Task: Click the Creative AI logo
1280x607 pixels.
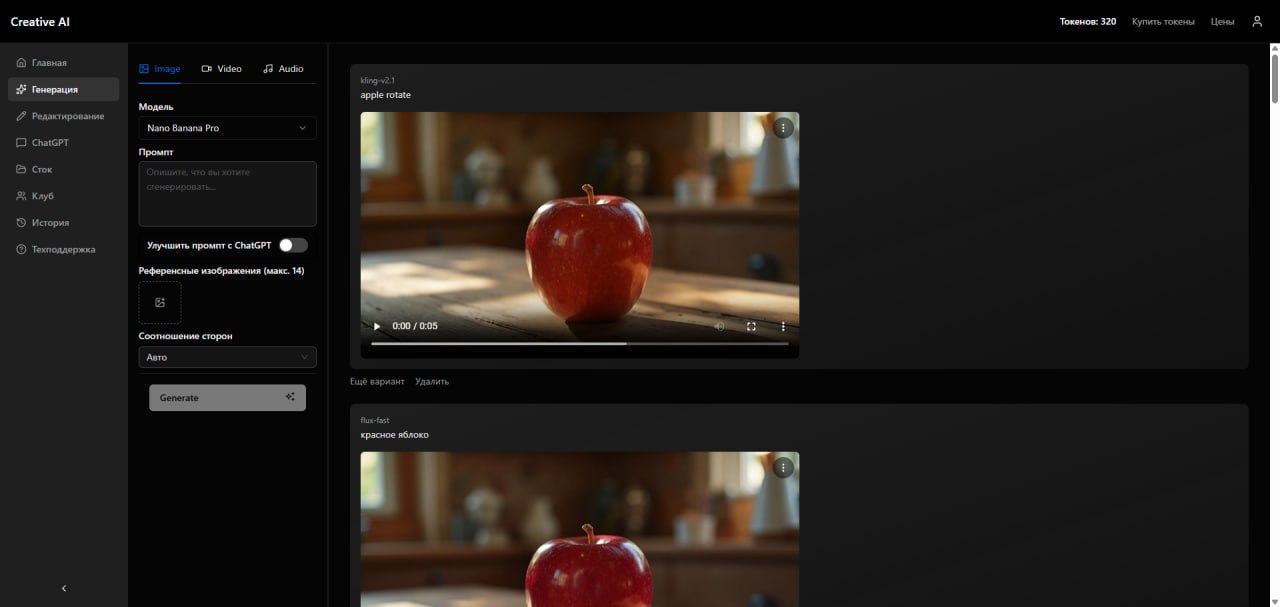Action: click(x=40, y=21)
